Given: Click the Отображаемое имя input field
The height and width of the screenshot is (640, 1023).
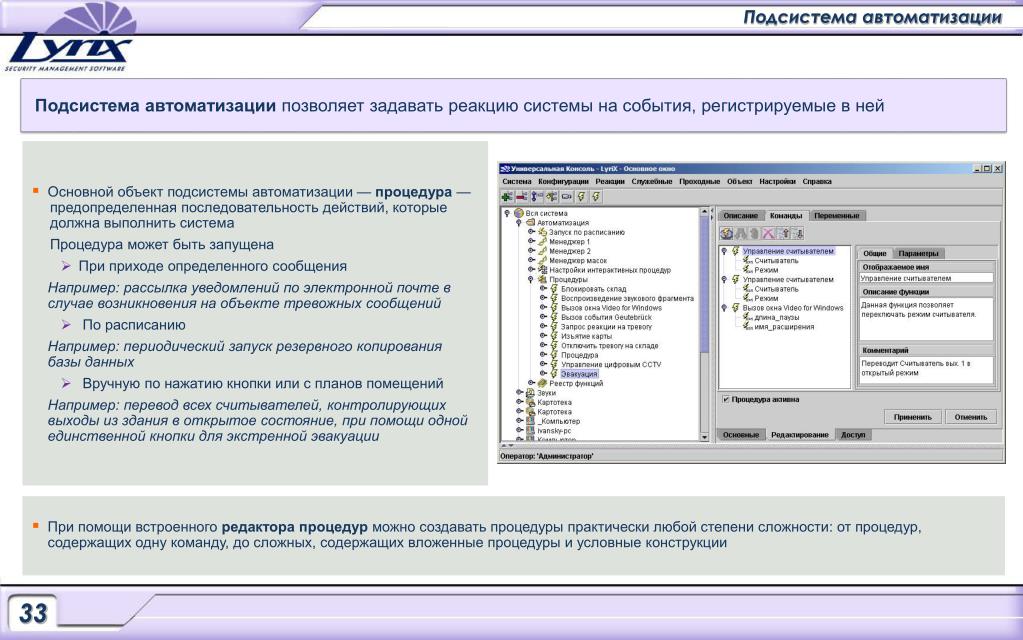Looking at the screenshot, I should (926, 278).
